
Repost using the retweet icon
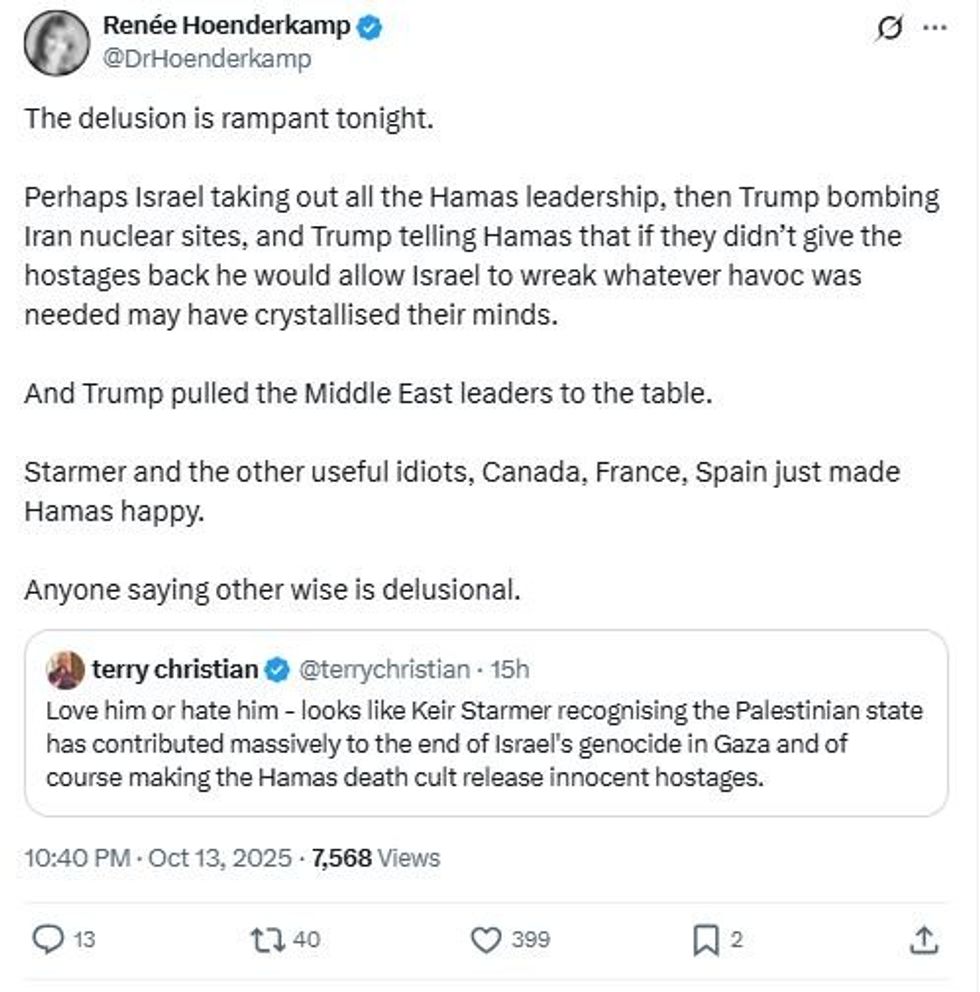click(x=265, y=939)
